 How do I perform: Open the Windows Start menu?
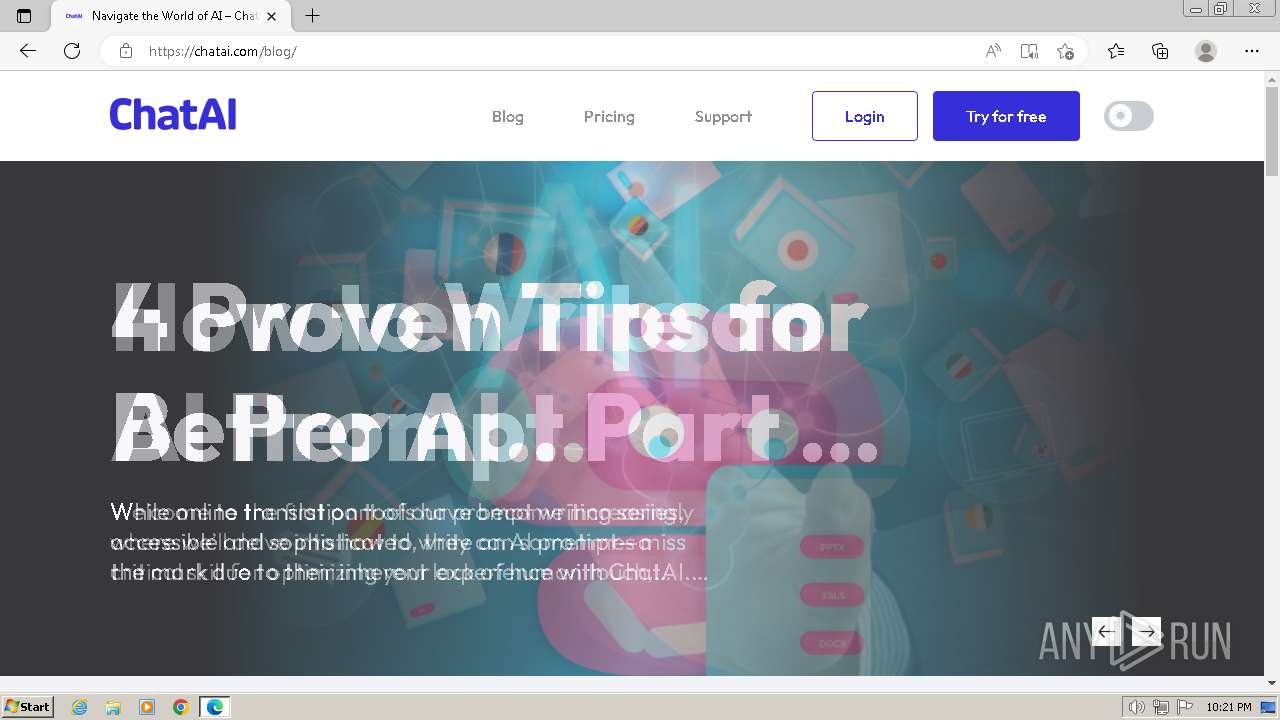27,707
